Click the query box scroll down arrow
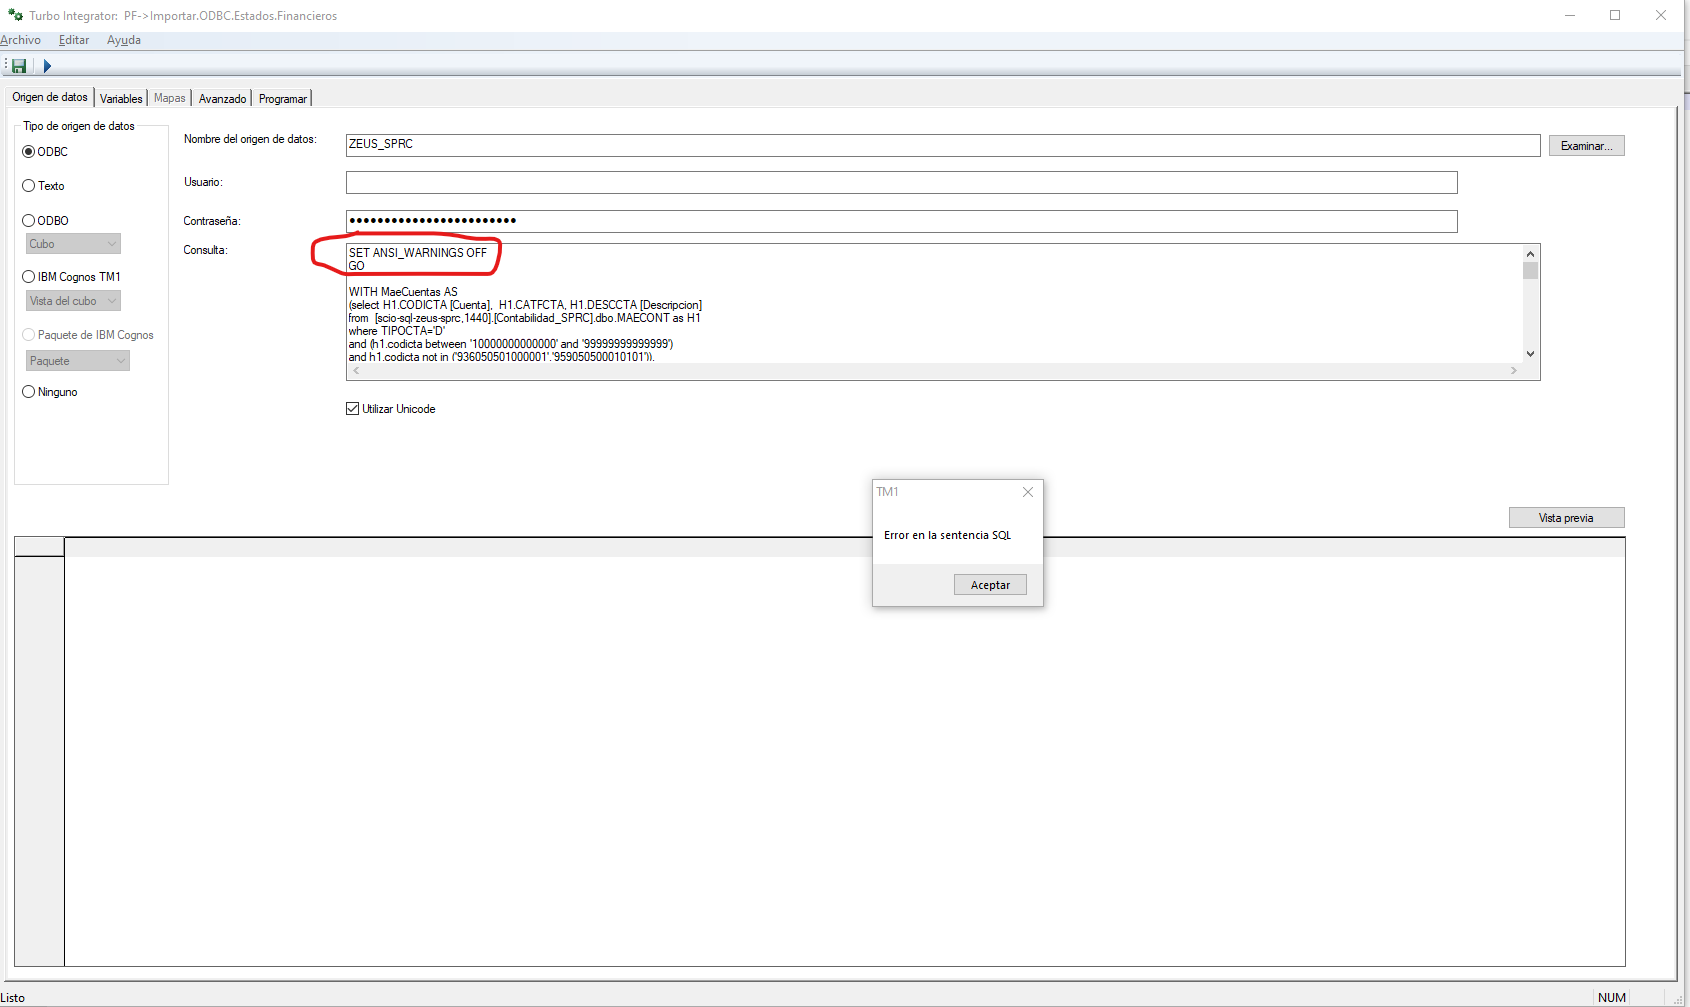This screenshot has width=1690, height=1007. click(x=1530, y=354)
